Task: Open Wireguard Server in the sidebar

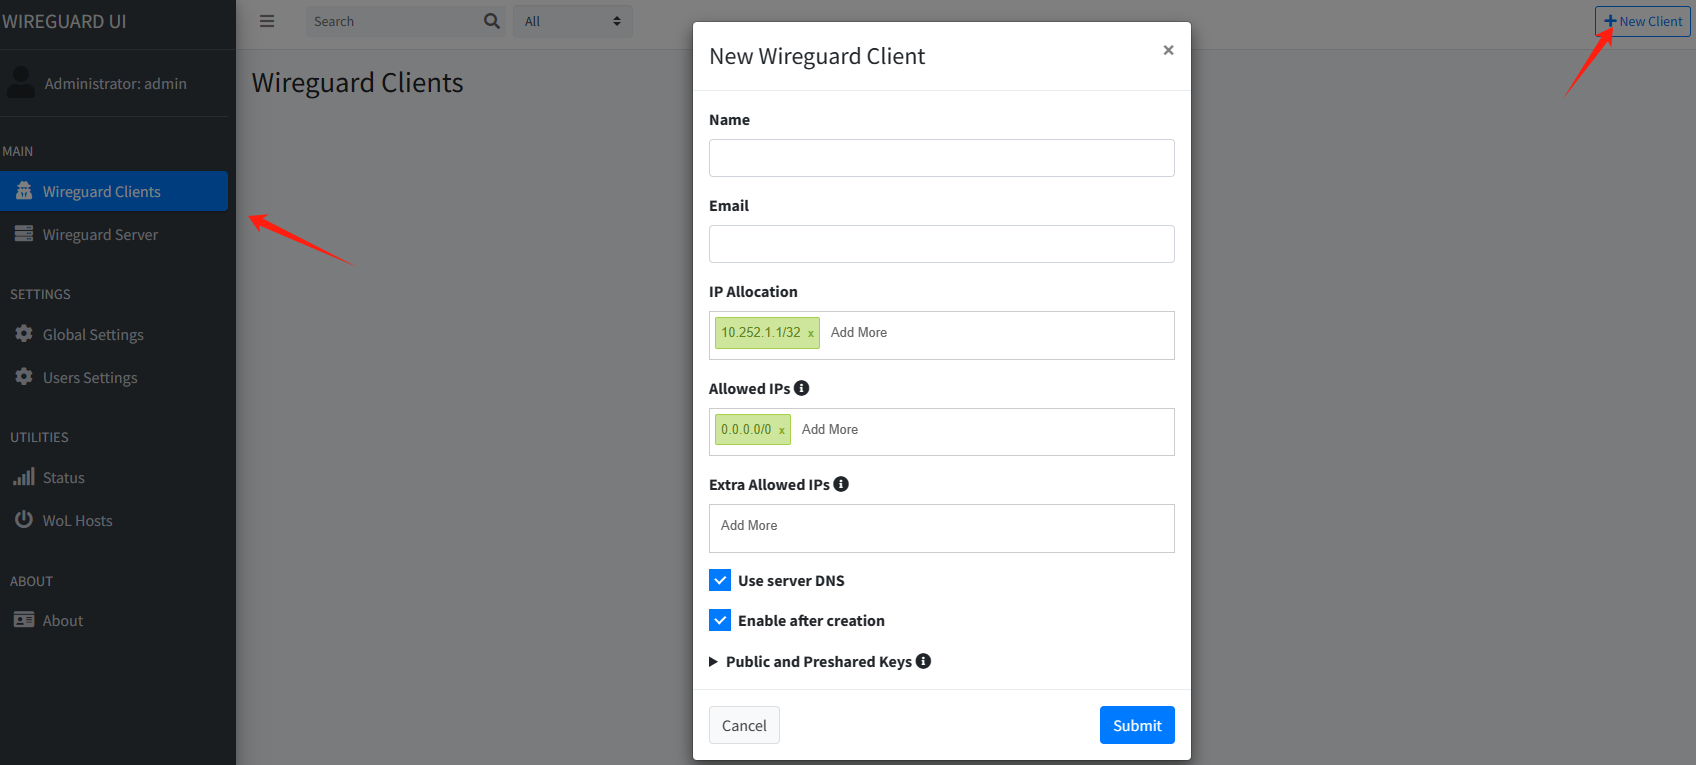Action: (100, 235)
